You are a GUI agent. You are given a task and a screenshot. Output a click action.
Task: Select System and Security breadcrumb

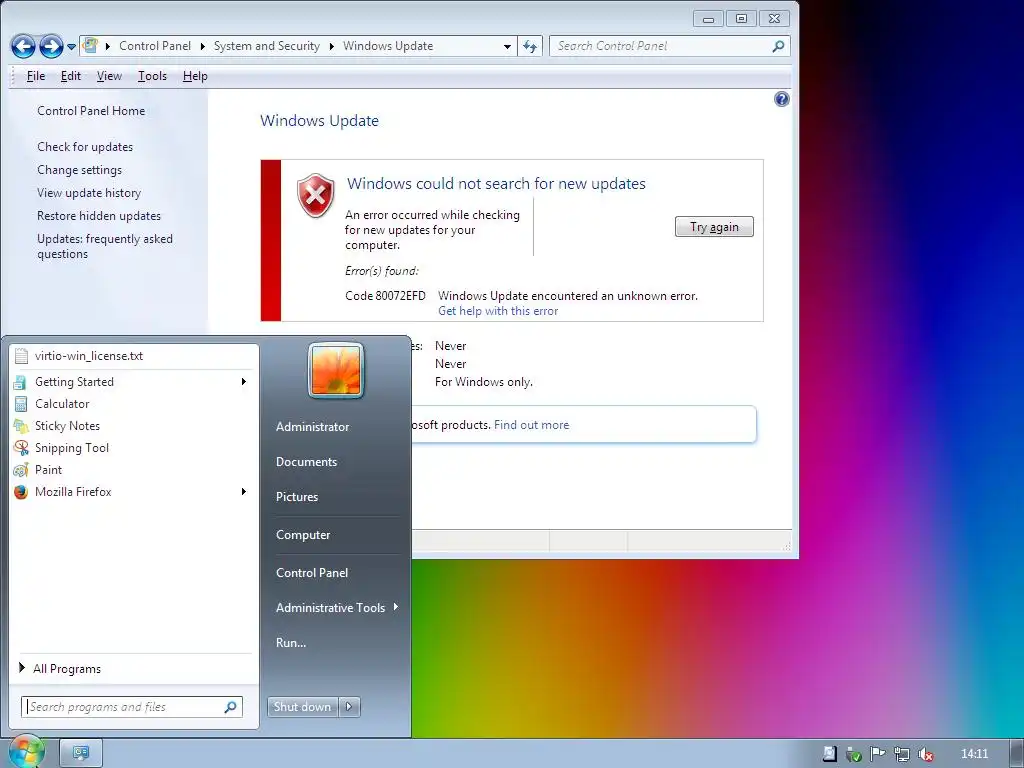pos(266,46)
